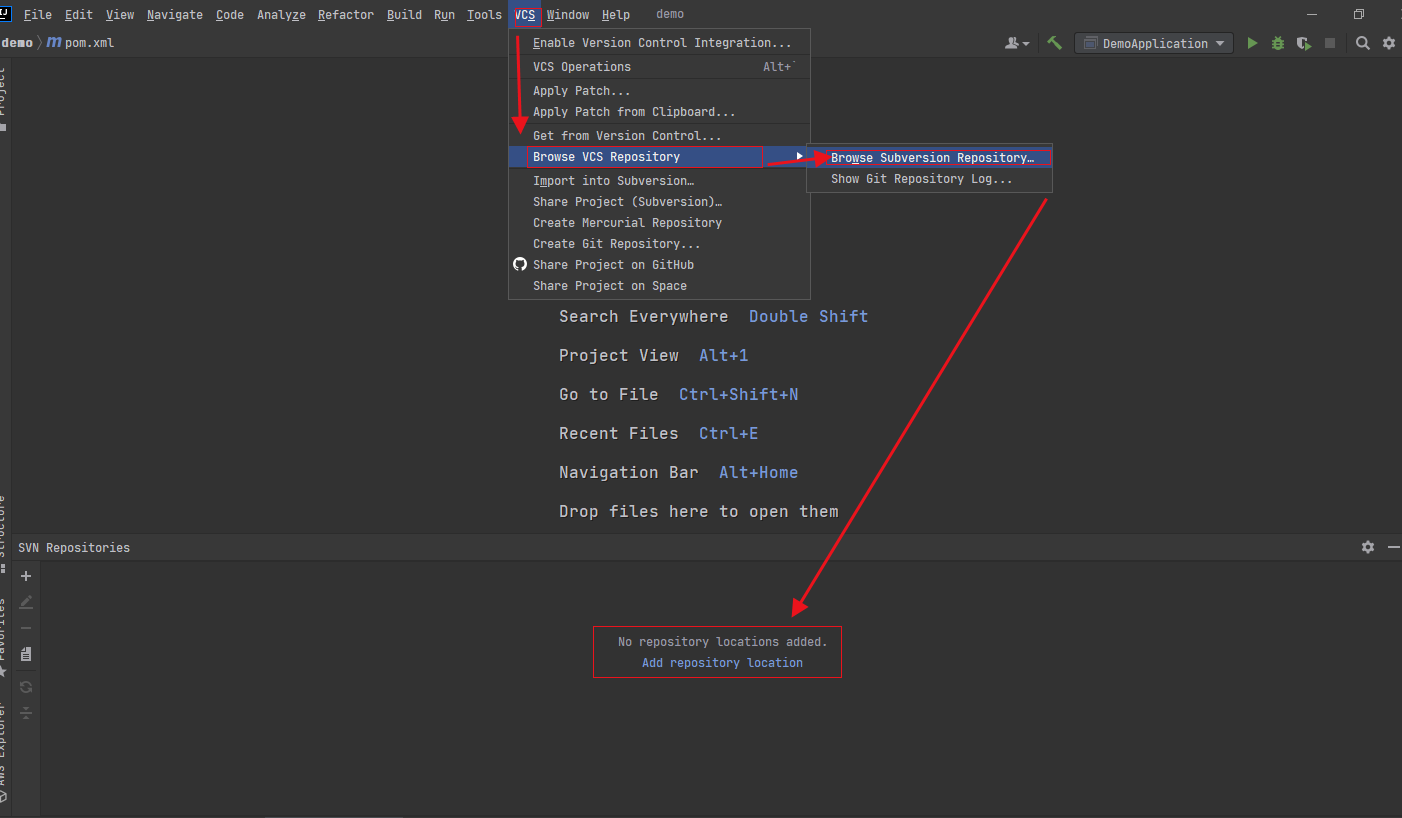The image size is (1402, 818).
Task: Click the Ctrl+Shift+N shortcut text
Action: coord(738,394)
